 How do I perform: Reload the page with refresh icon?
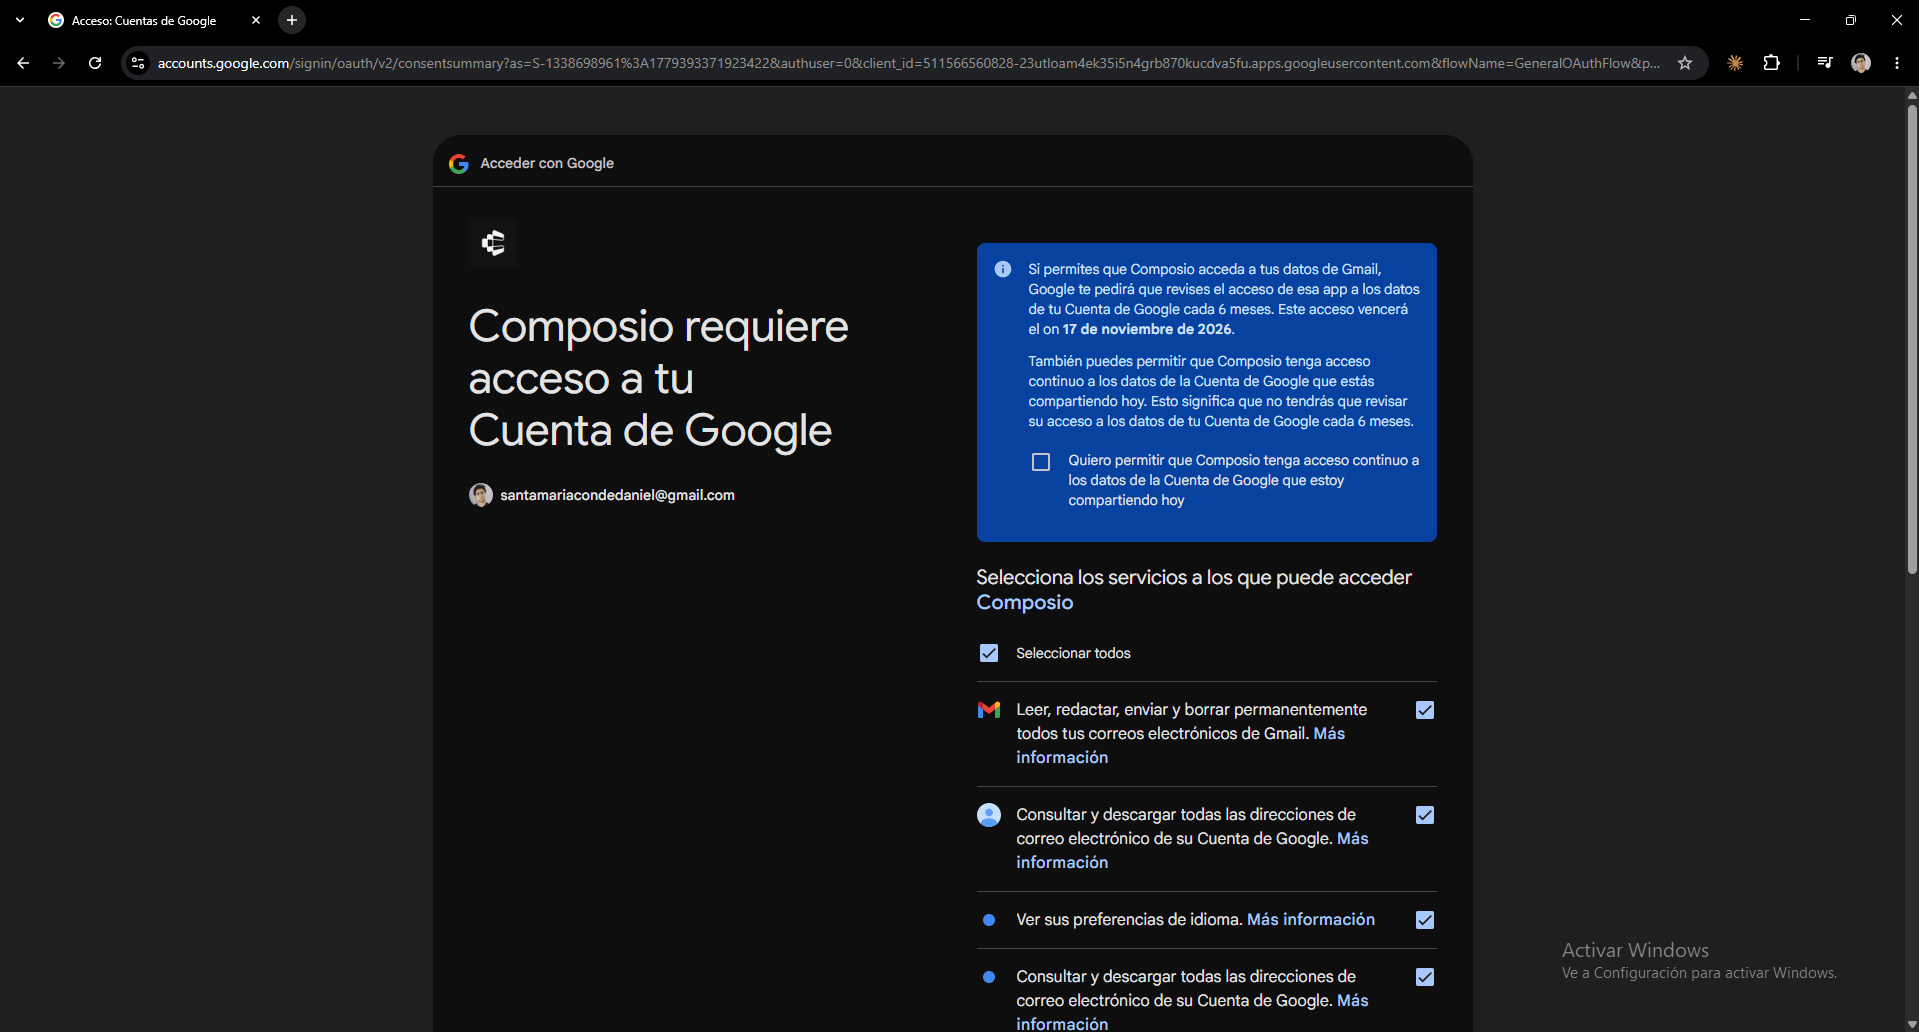(x=95, y=63)
